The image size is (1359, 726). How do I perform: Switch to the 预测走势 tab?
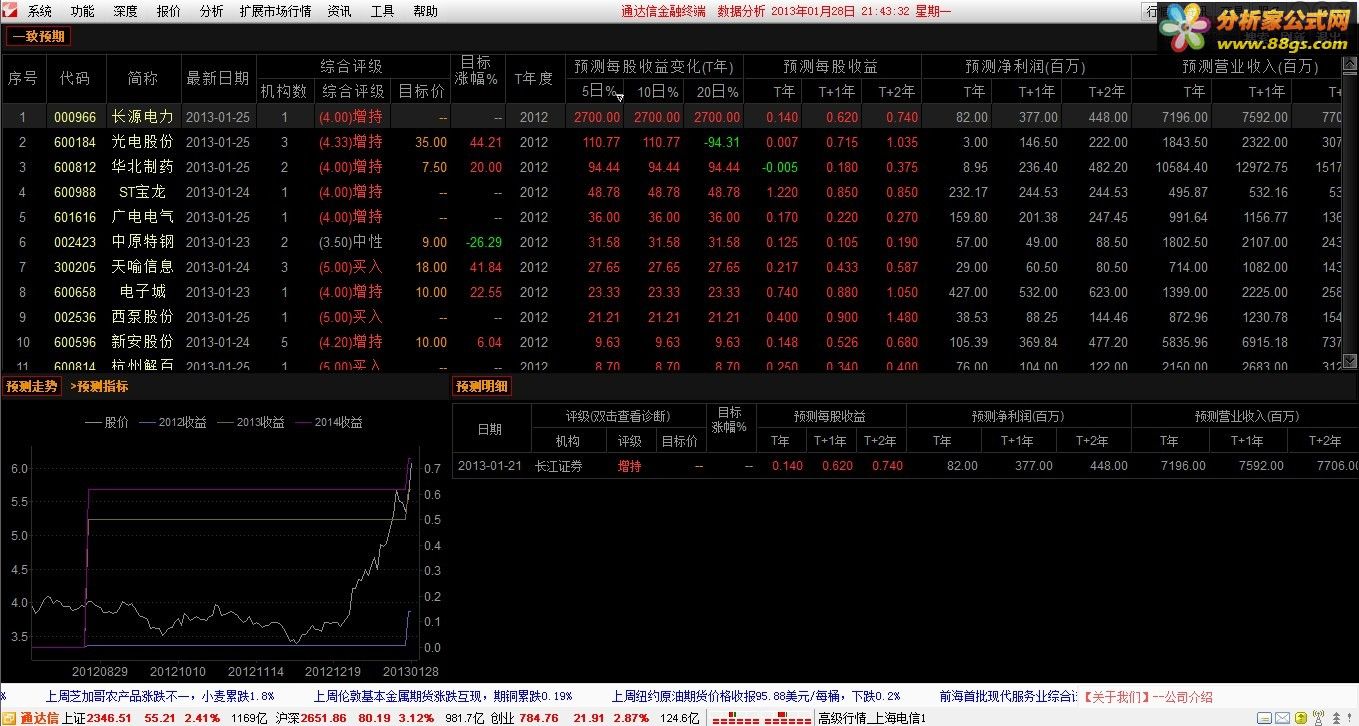click(x=31, y=386)
